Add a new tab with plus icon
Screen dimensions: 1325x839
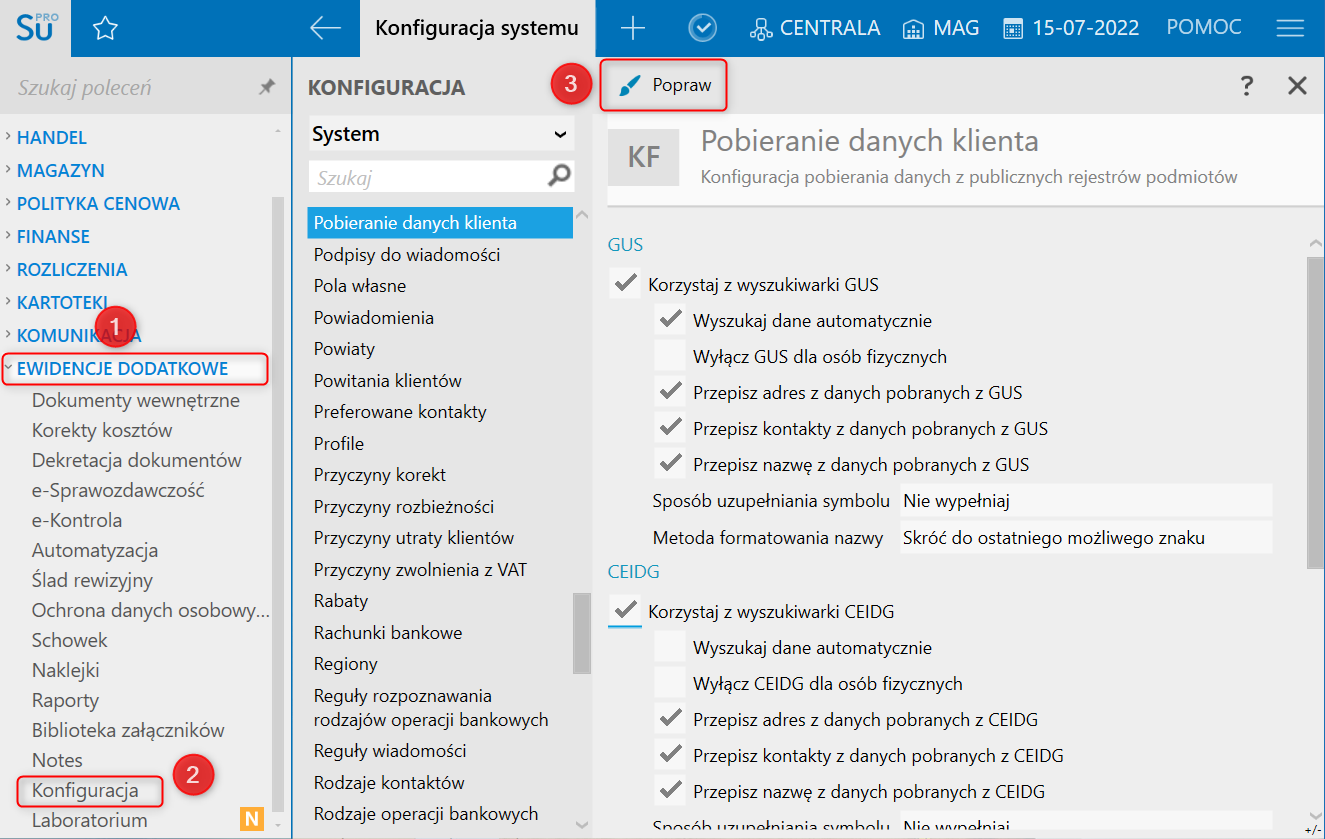(x=633, y=28)
